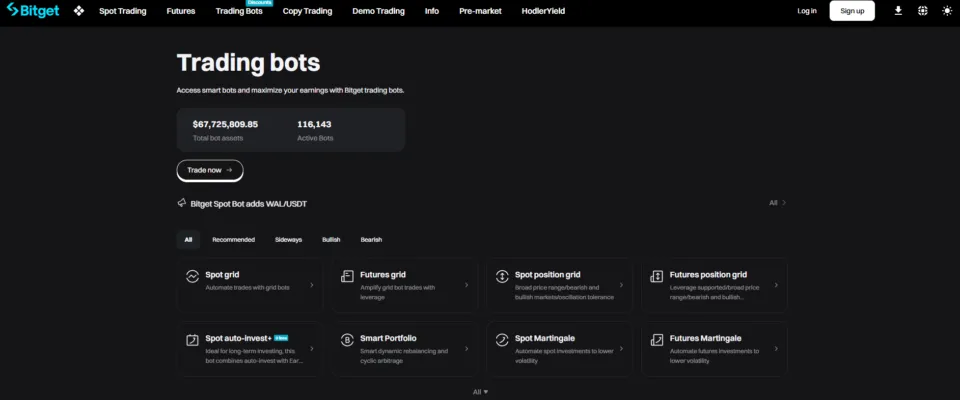Open Demo Trading menu

[x=378, y=11]
